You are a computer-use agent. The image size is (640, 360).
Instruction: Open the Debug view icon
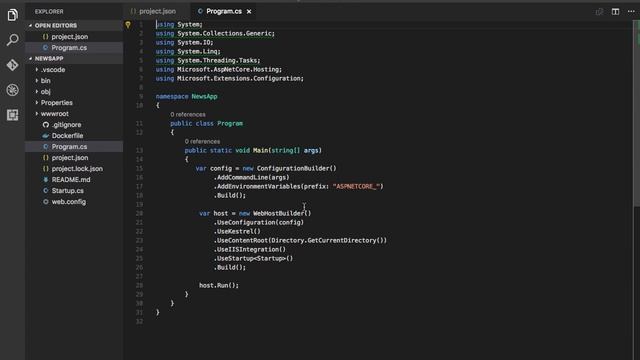pyautogui.click(x=12, y=90)
